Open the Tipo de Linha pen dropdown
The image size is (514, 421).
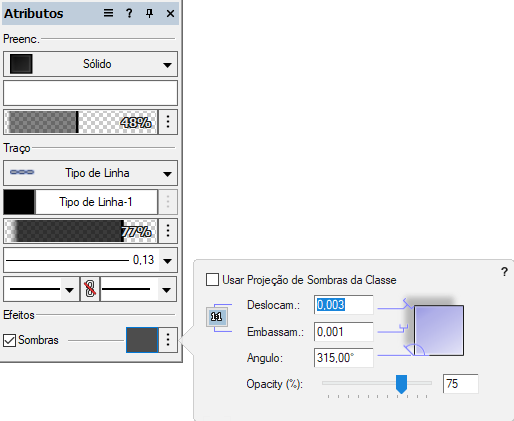click(x=90, y=173)
